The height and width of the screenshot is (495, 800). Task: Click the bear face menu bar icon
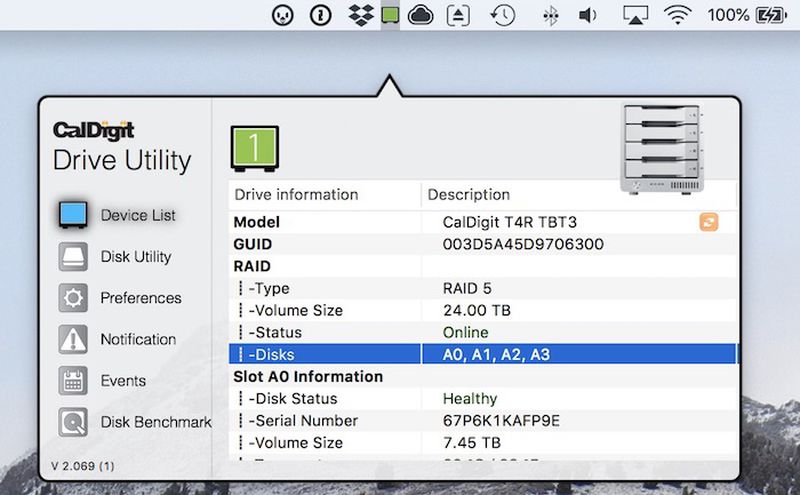point(283,15)
